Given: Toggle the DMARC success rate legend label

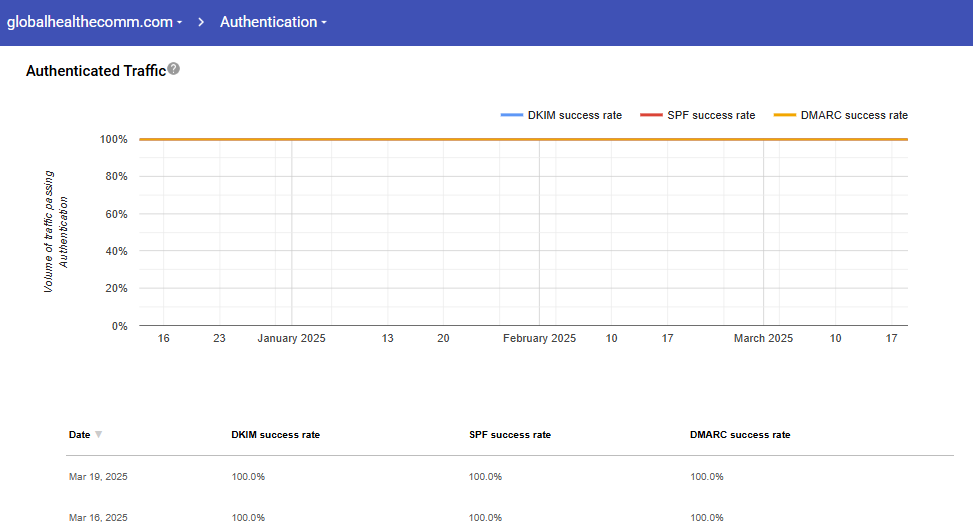Looking at the screenshot, I should (x=854, y=116).
